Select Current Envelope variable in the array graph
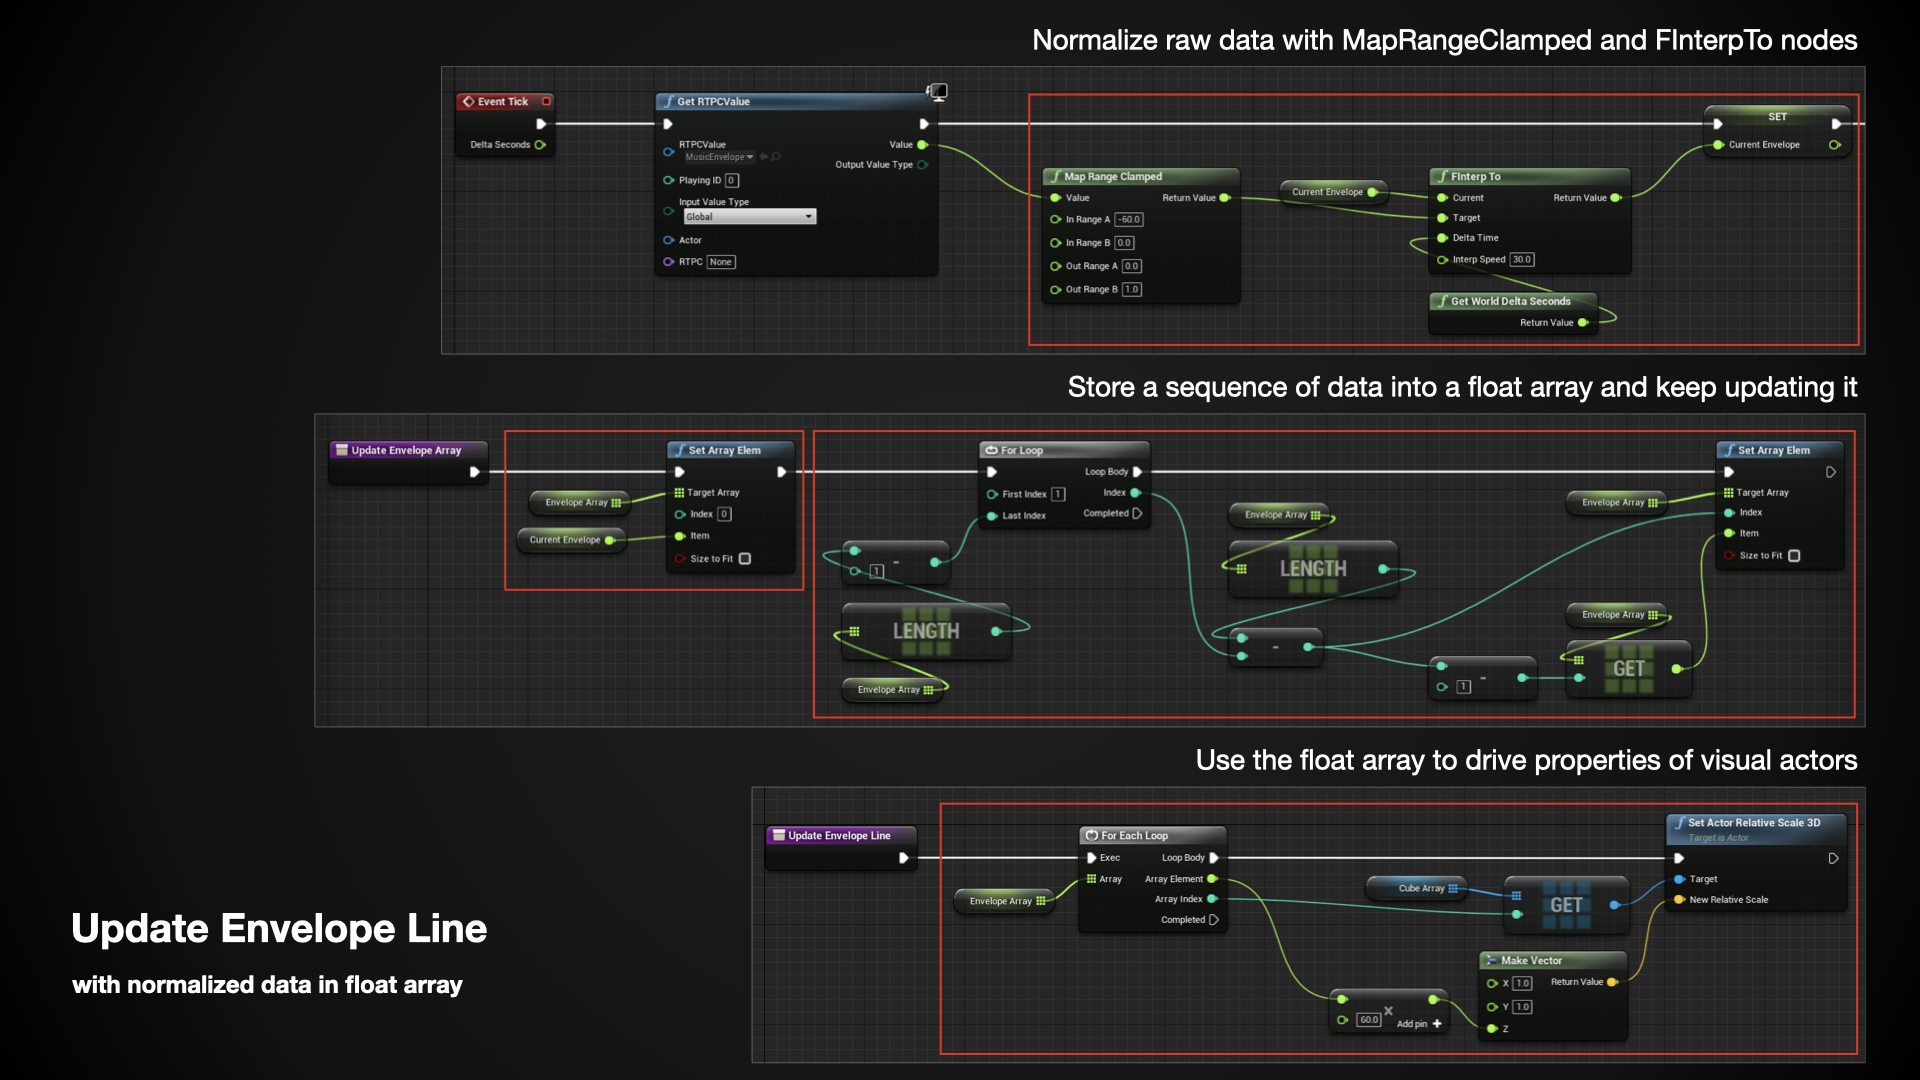This screenshot has width=1920, height=1080. 571,540
